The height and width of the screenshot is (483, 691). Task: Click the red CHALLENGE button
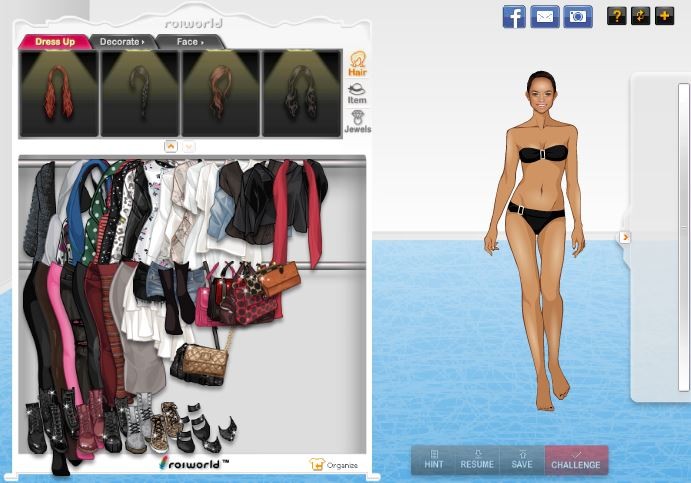(x=576, y=460)
